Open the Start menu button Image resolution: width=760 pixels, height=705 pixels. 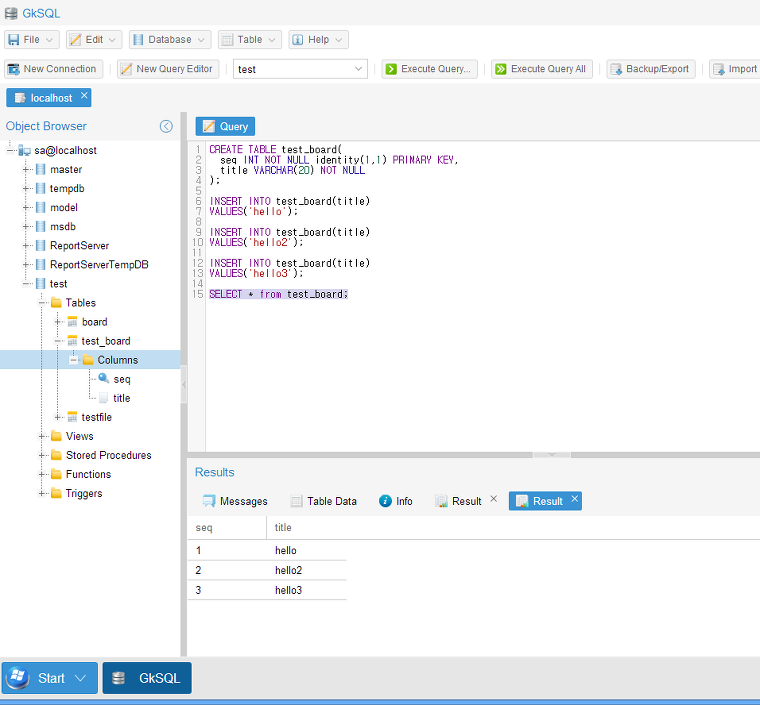coord(50,678)
